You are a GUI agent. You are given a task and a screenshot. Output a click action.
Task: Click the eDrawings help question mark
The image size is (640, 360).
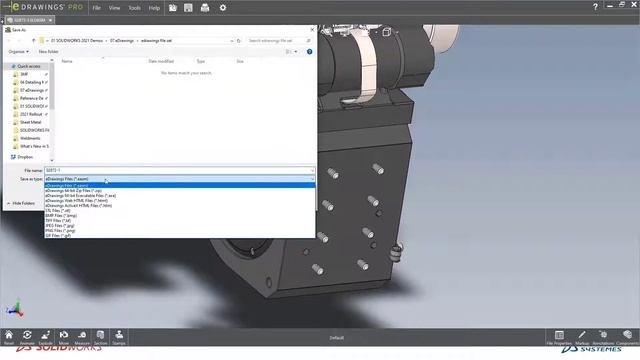coord(595,7)
